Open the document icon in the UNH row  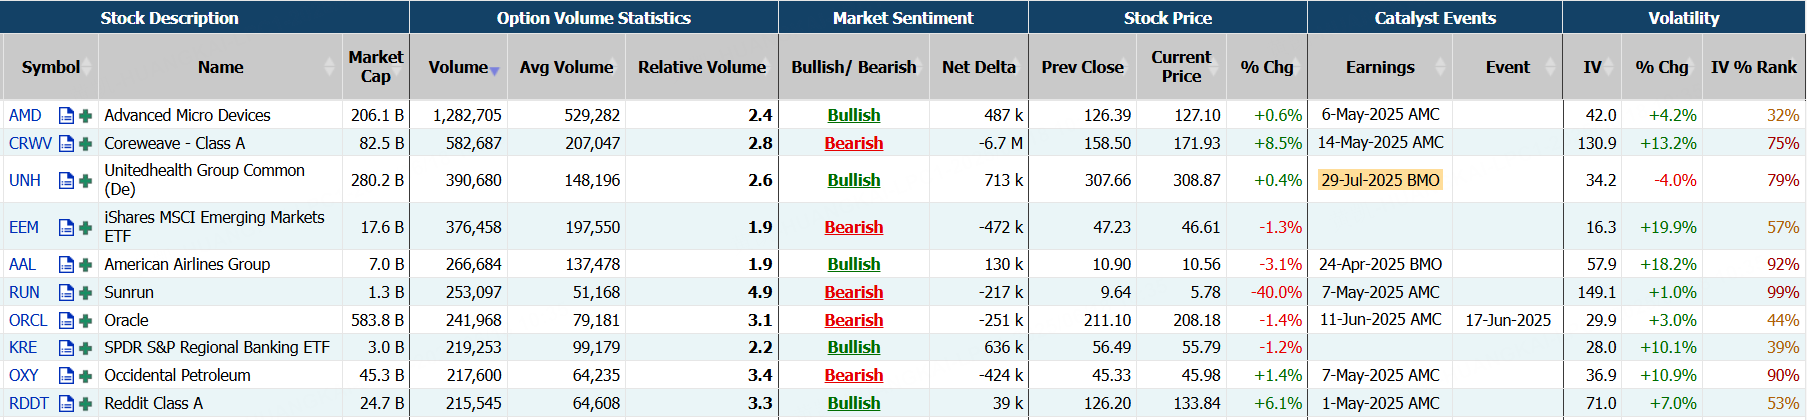pos(66,181)
